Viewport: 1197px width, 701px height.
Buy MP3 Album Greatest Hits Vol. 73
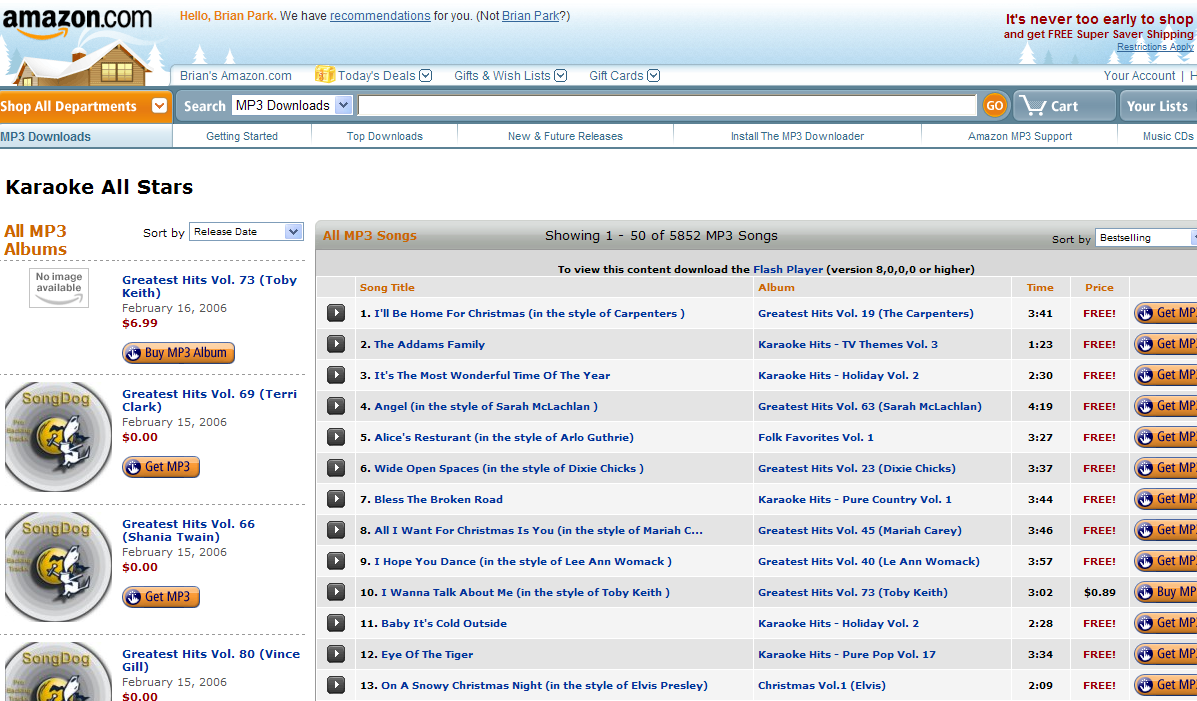179,353
